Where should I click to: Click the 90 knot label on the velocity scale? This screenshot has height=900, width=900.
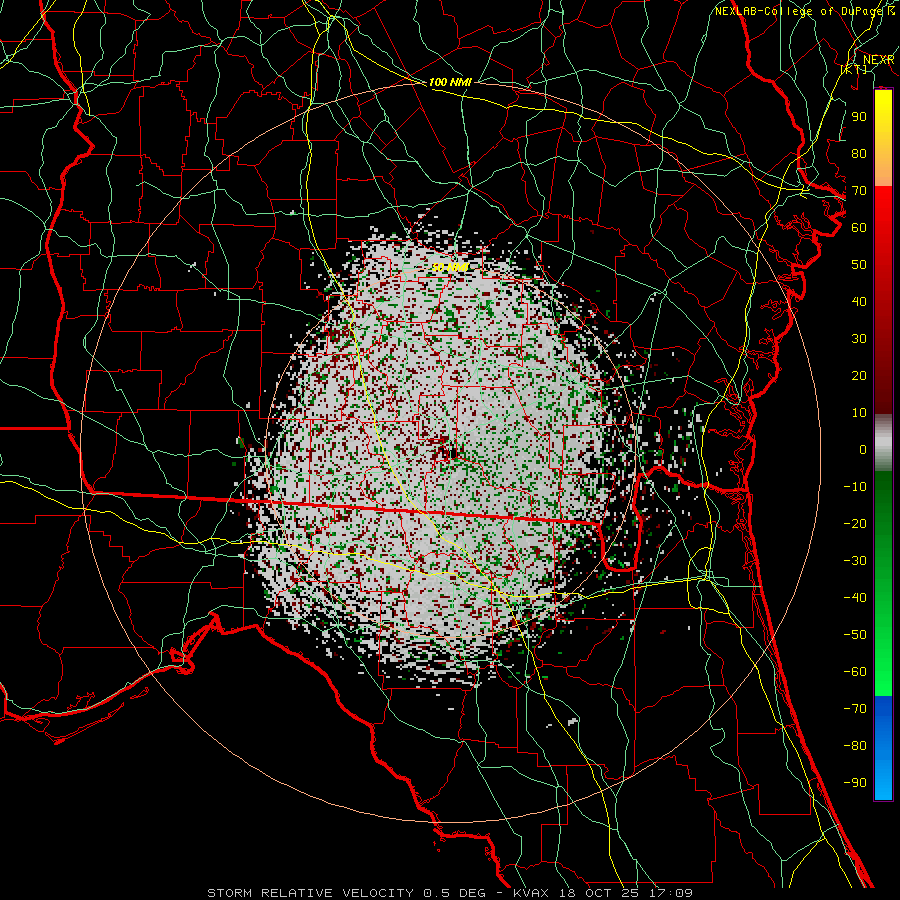[859, 117]
